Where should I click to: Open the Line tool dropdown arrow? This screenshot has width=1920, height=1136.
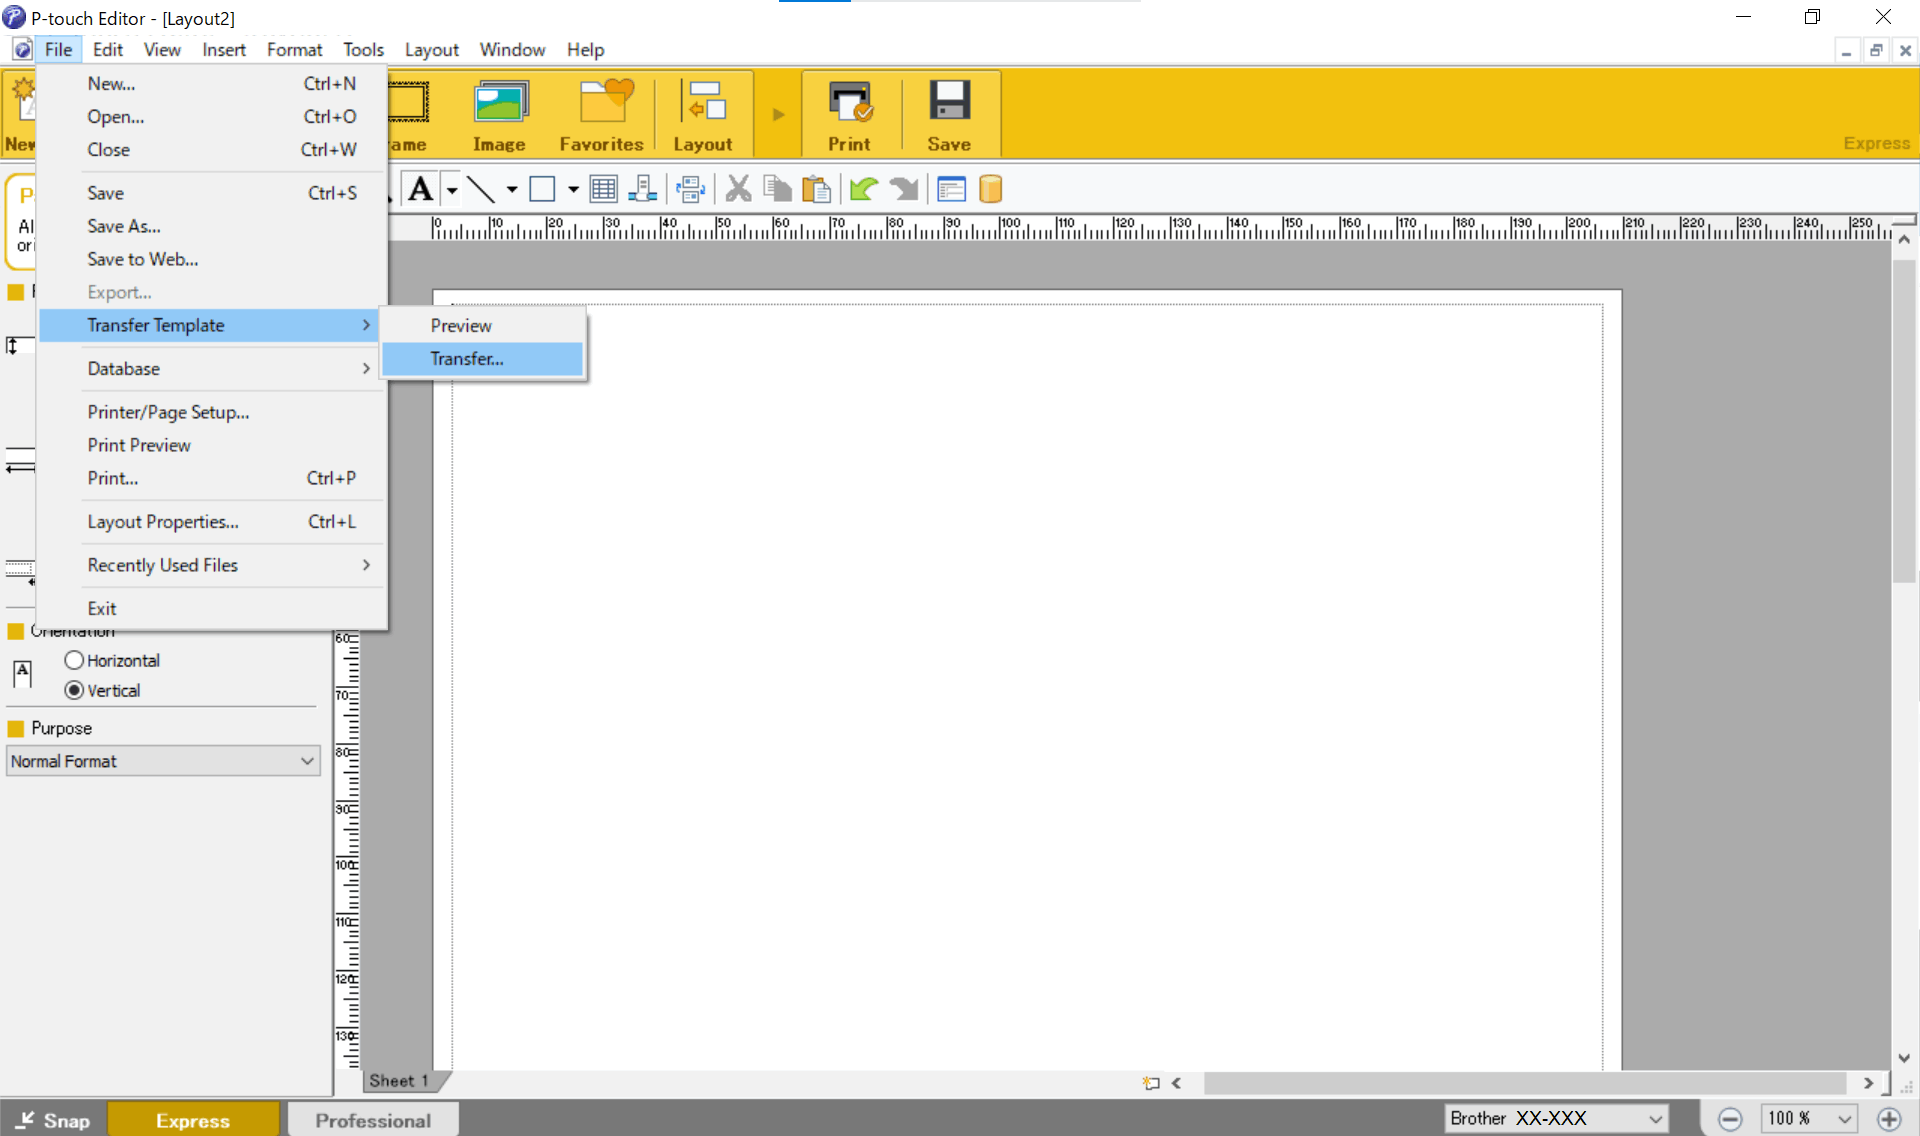[512, 189]
